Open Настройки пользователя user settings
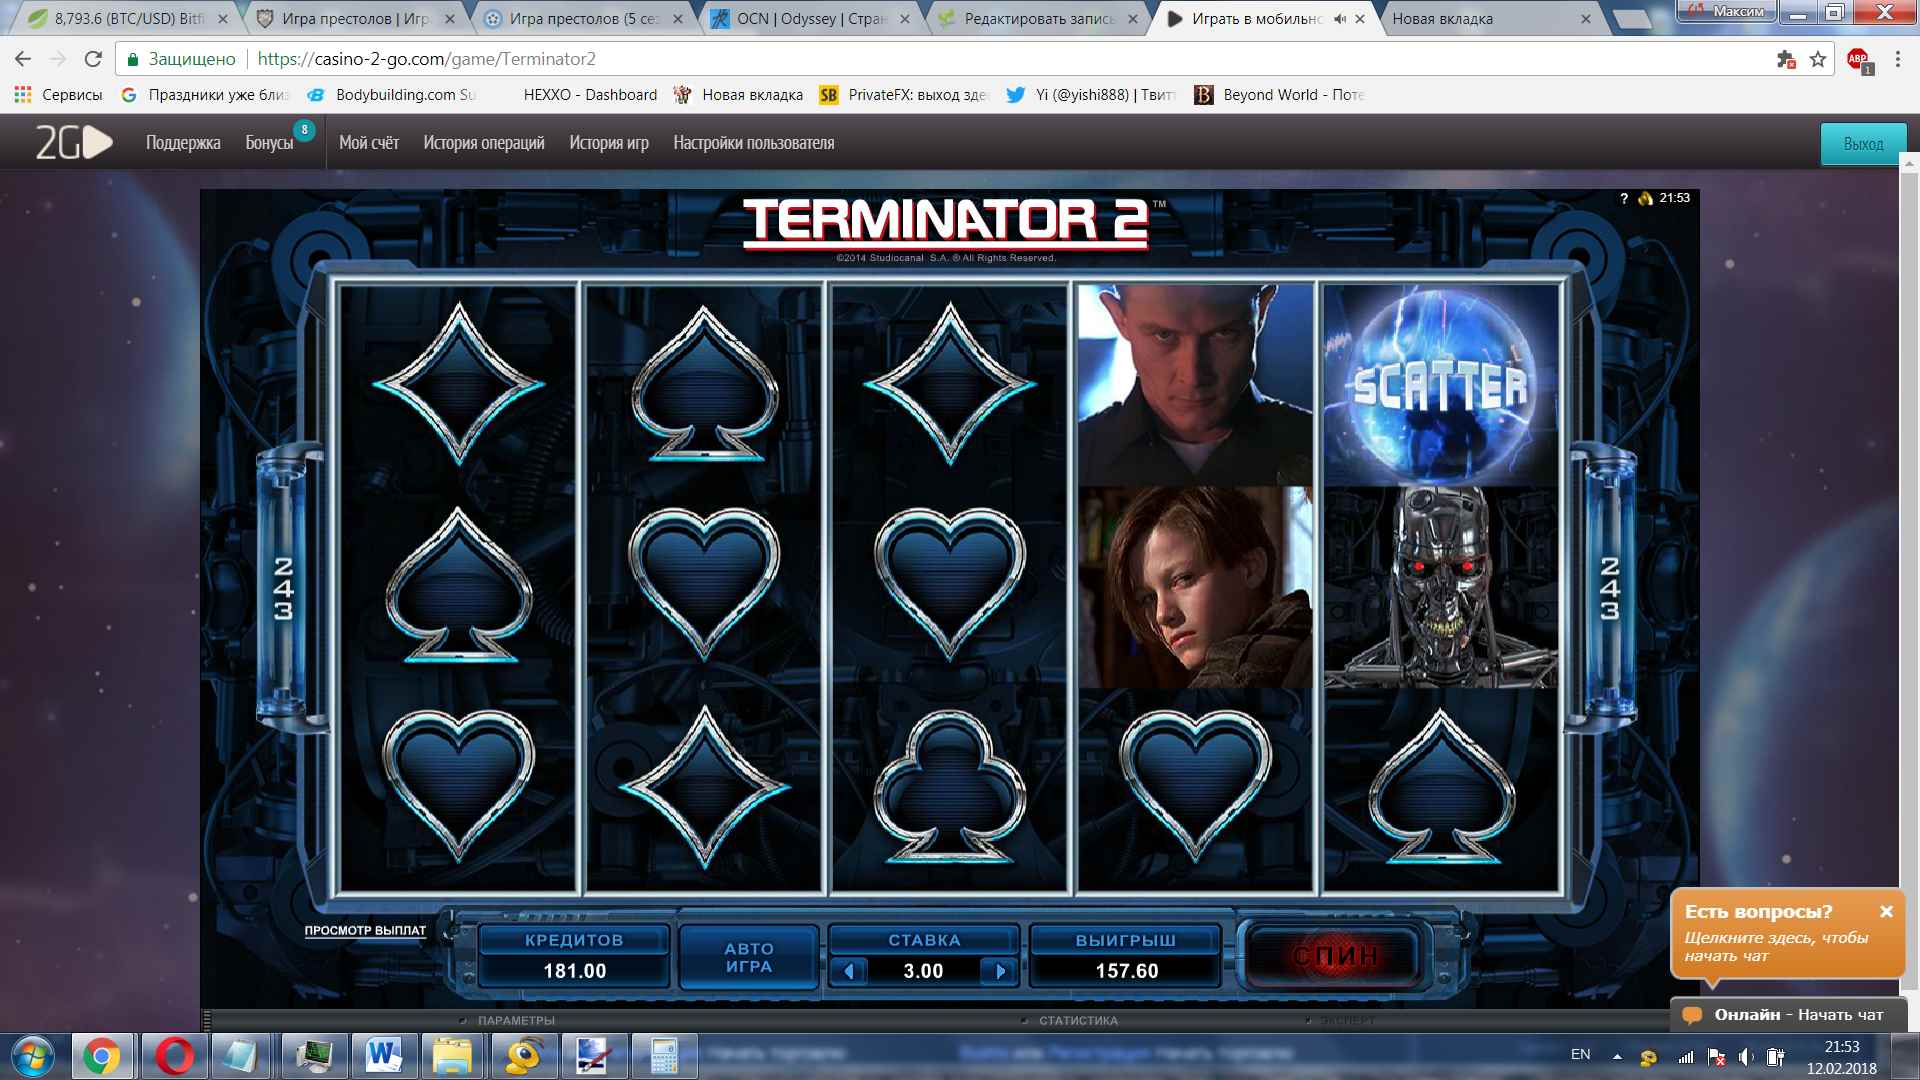This screenshot has width=1920, height=1080. pyautogui.click(x=754, y=143)
